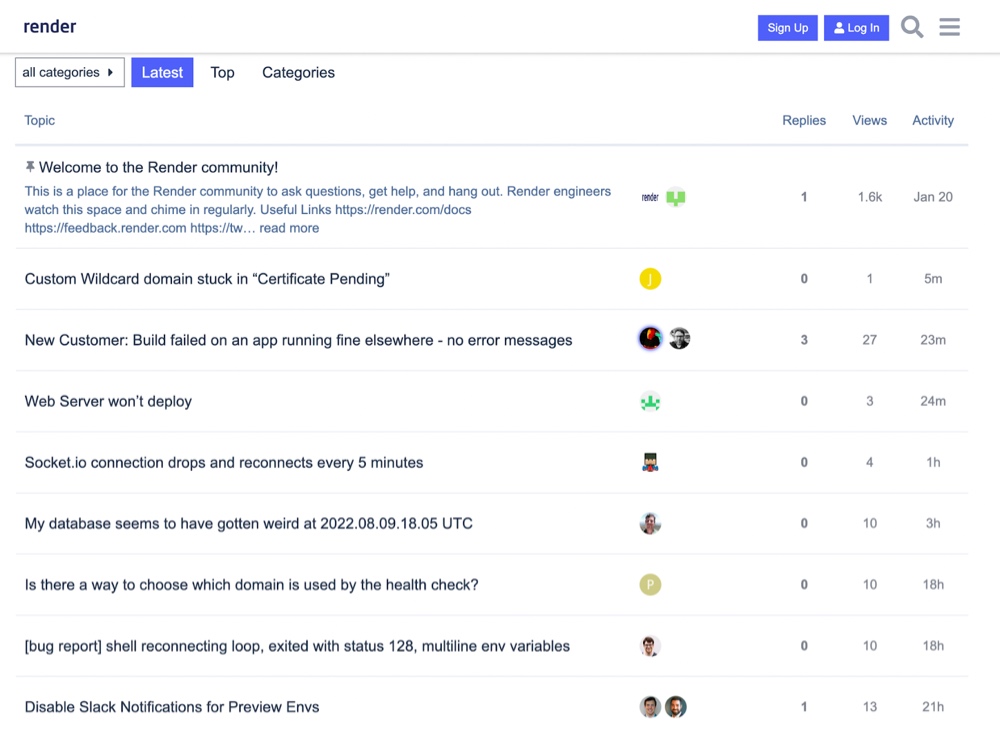
Task: Open the hamburger menu icon
Action: [949, 27]
